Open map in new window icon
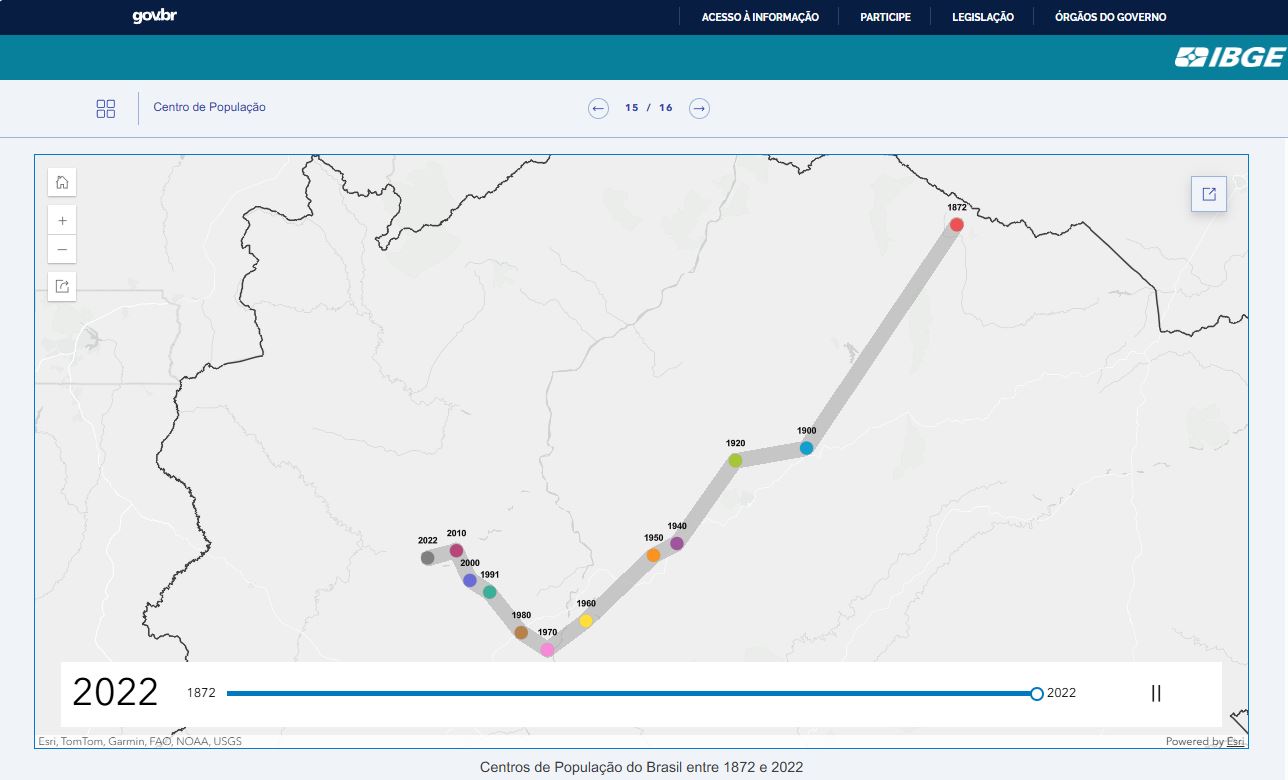The image size is (1288, 780). [x=1208, y=194]
